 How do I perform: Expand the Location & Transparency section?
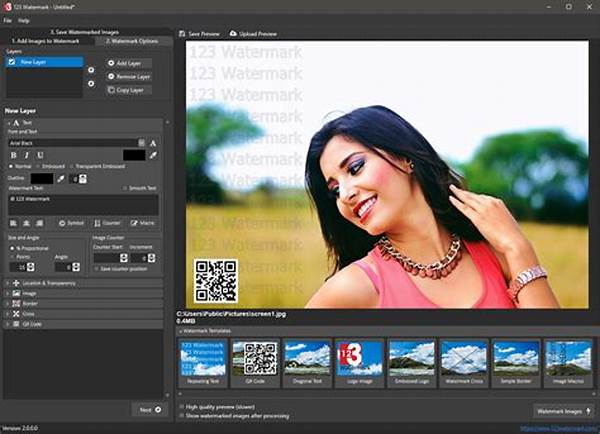[10, 283]
